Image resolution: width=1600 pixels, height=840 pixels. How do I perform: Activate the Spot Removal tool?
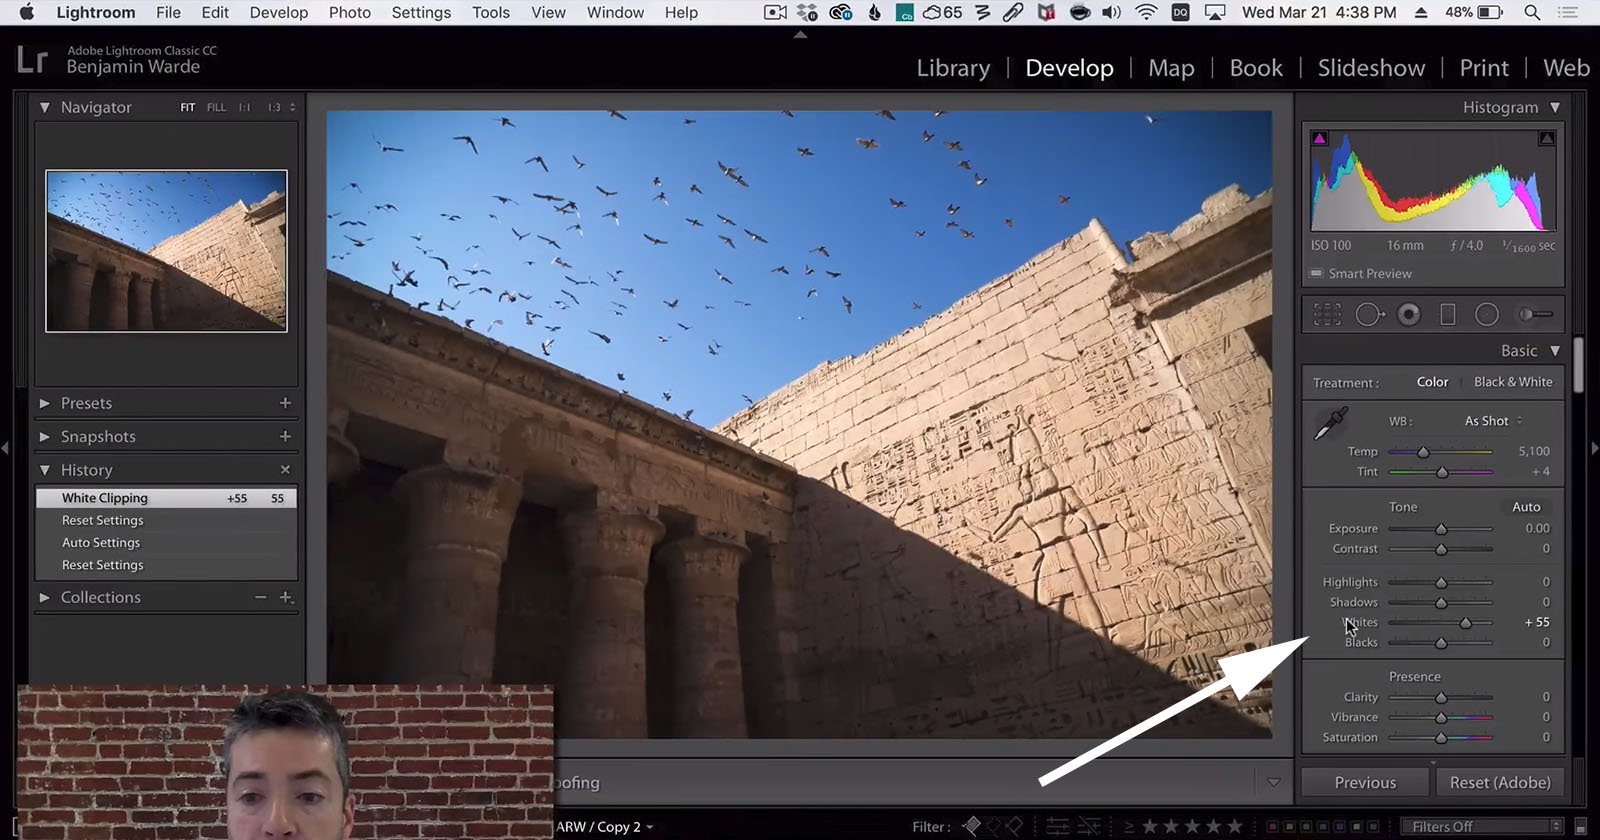click(x=1369, y=315)
